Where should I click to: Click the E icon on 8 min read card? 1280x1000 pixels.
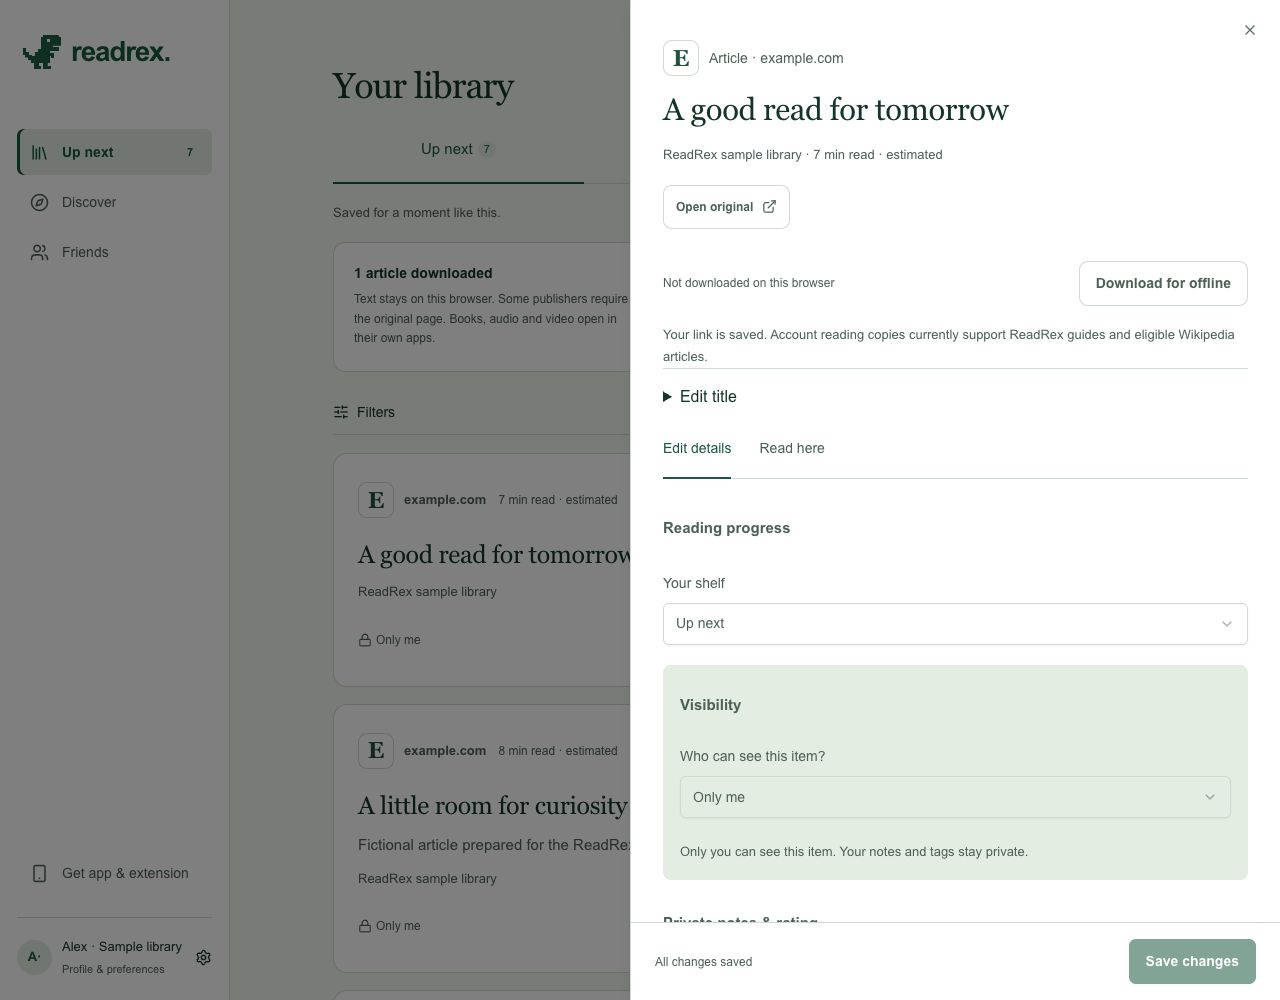click(376, 751)
